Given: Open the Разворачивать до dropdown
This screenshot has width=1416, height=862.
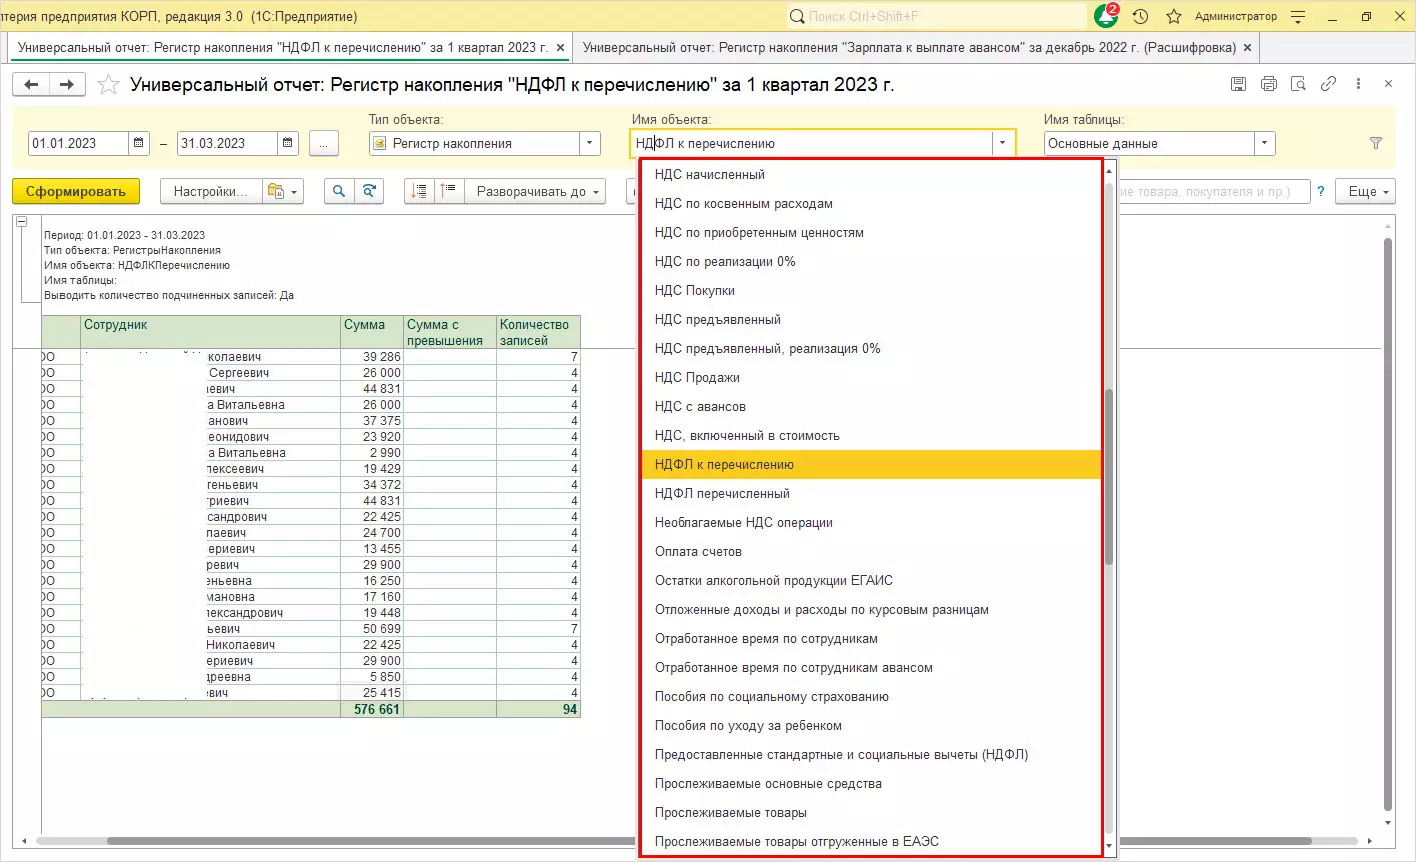Looking at the screenshot, I should tap(539, 191).
